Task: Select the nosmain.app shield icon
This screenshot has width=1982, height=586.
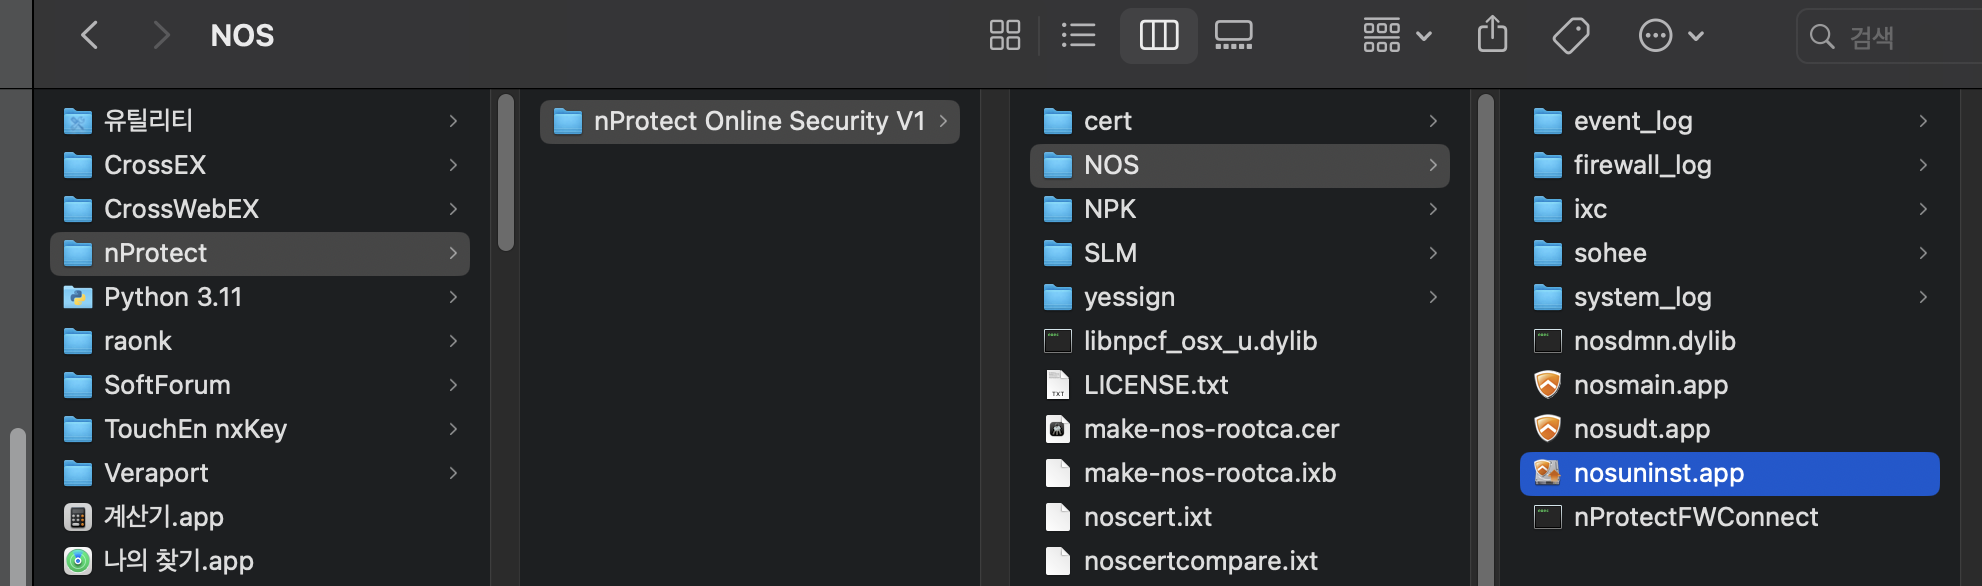Action: coord(1548,385)
